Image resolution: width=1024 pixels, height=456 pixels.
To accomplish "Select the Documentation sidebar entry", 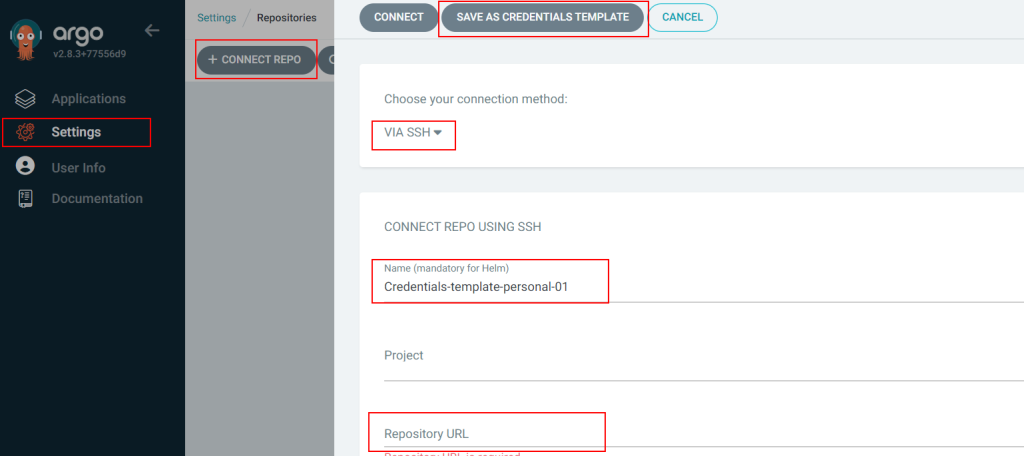I will 97,199.
